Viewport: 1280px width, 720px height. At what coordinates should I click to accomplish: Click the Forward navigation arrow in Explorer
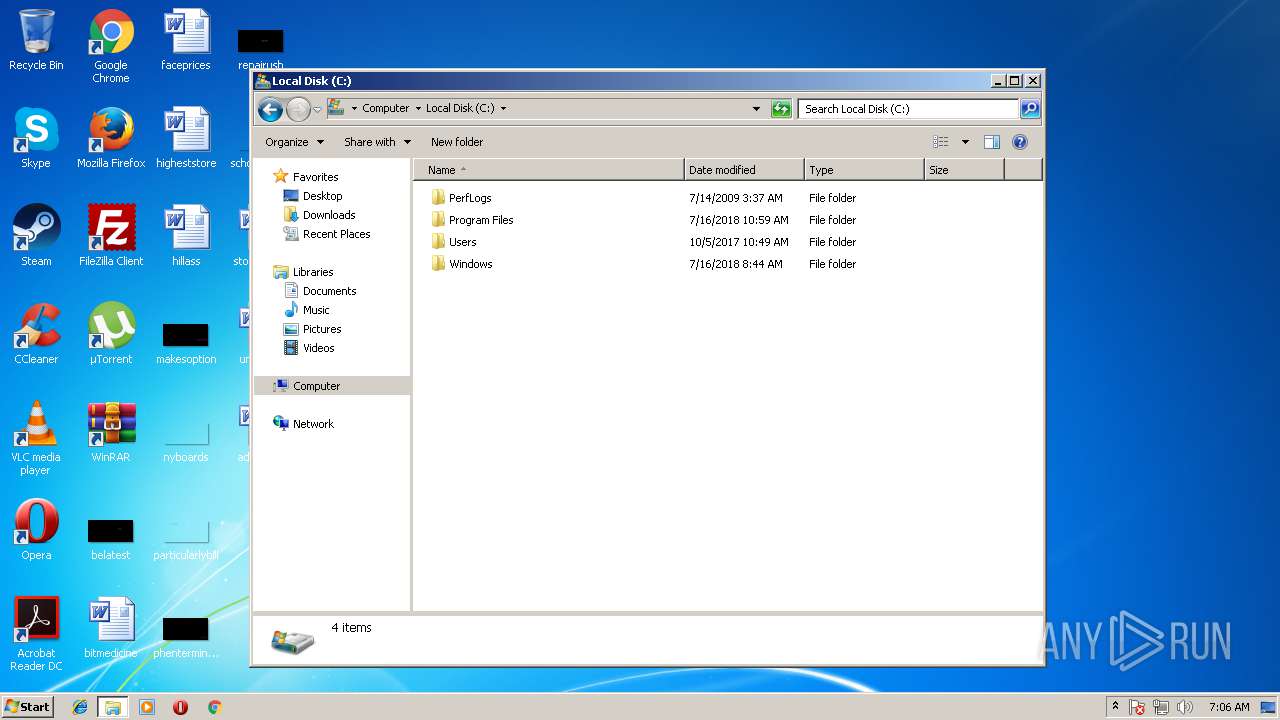point(298,109)
